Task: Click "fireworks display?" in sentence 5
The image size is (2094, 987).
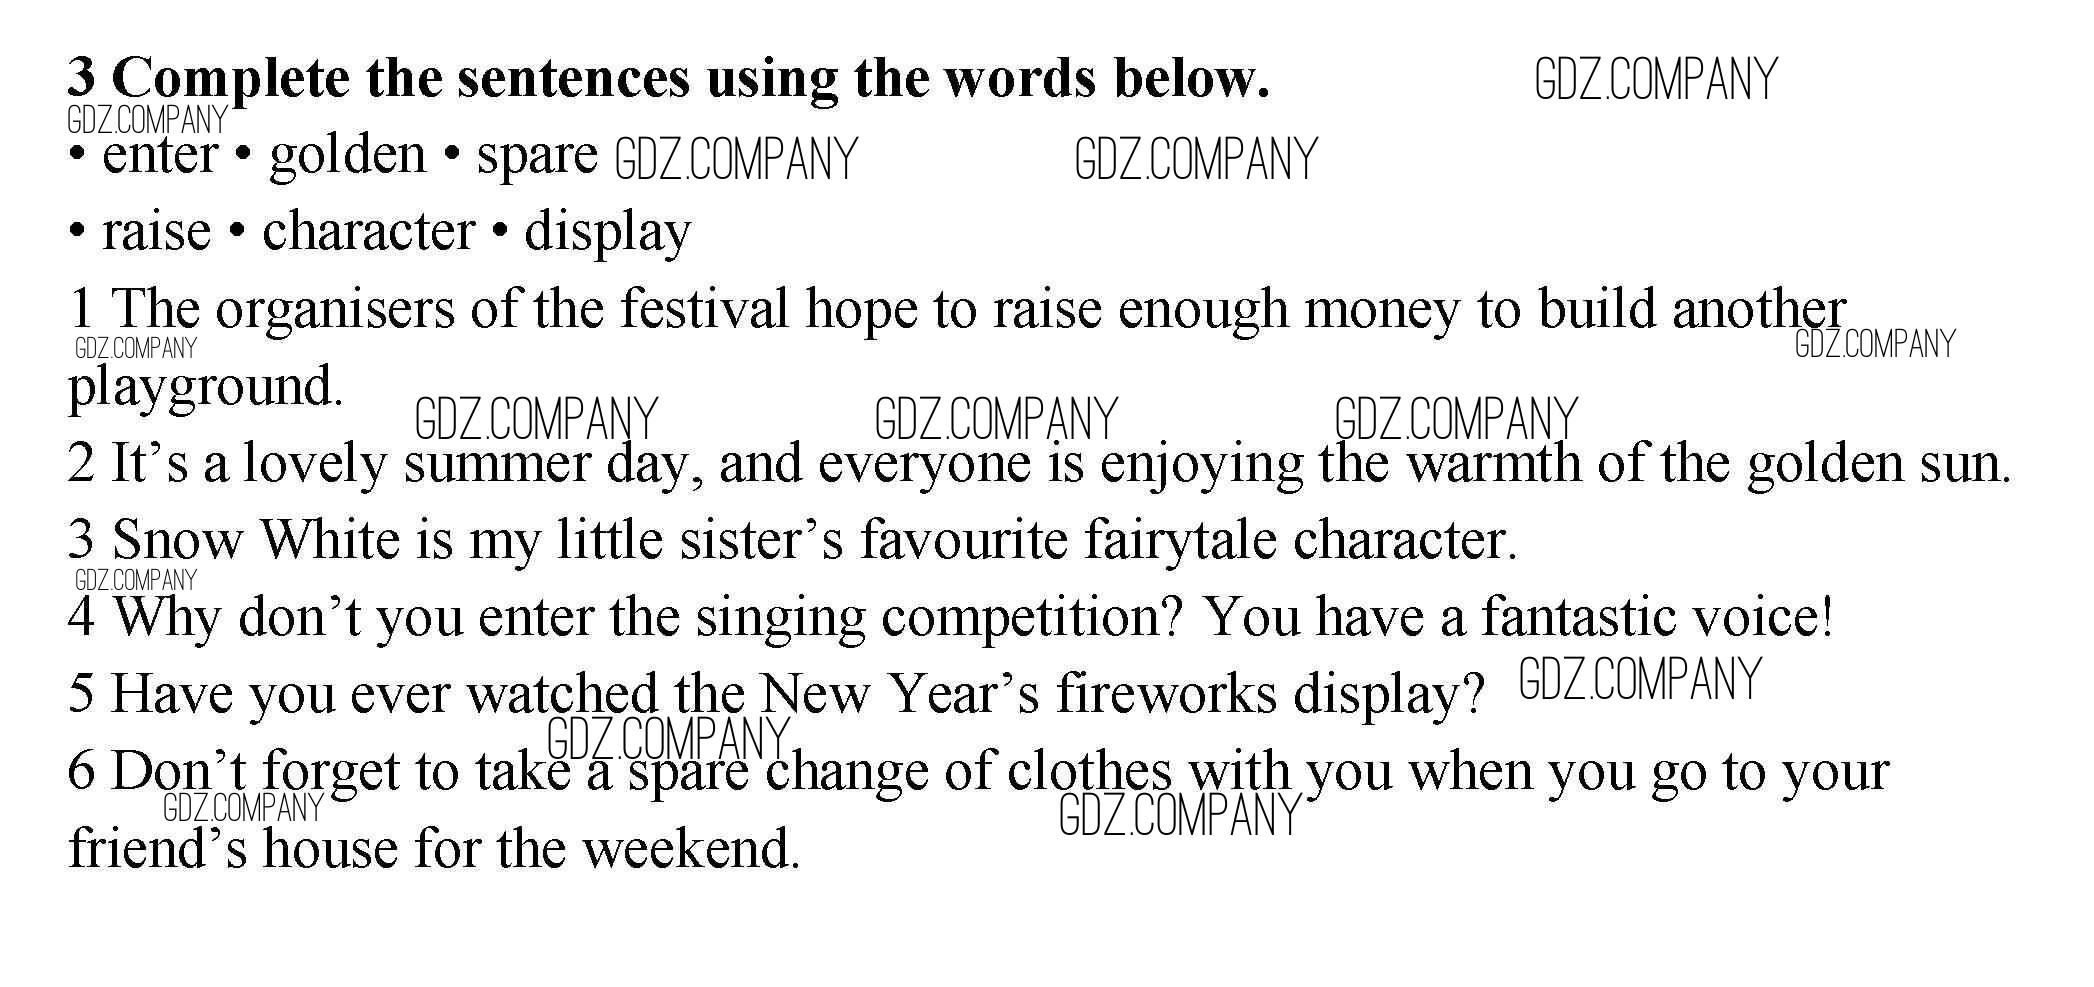Action: [x=1270, y=694]
